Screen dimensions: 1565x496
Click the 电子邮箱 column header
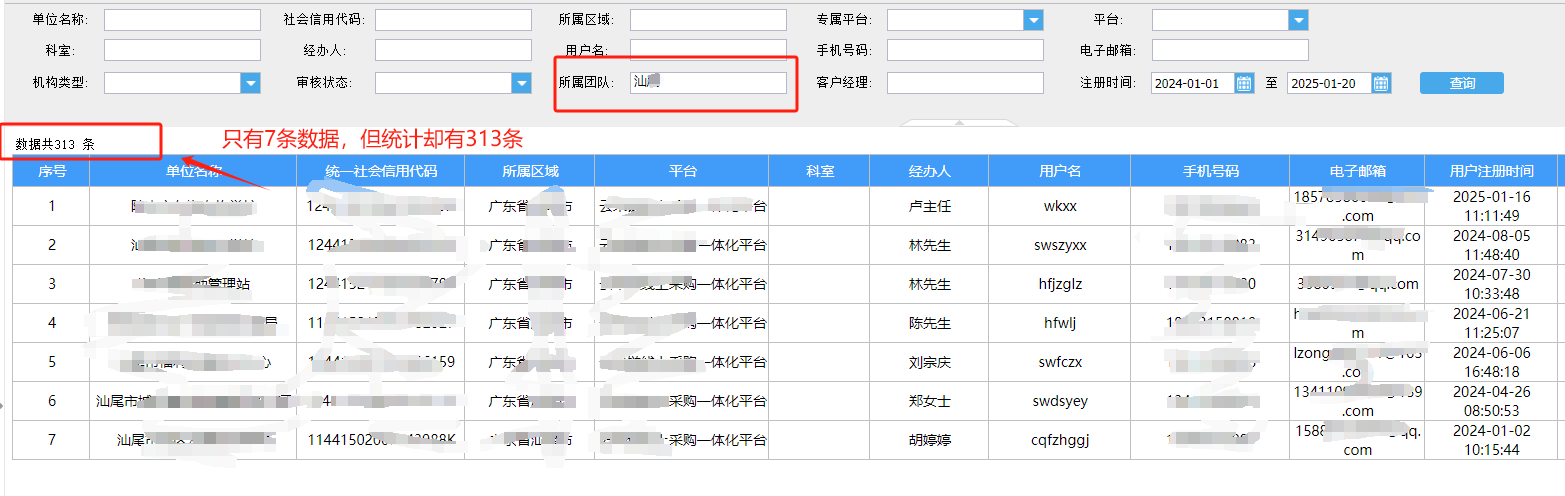click(x=1357, y=171)
